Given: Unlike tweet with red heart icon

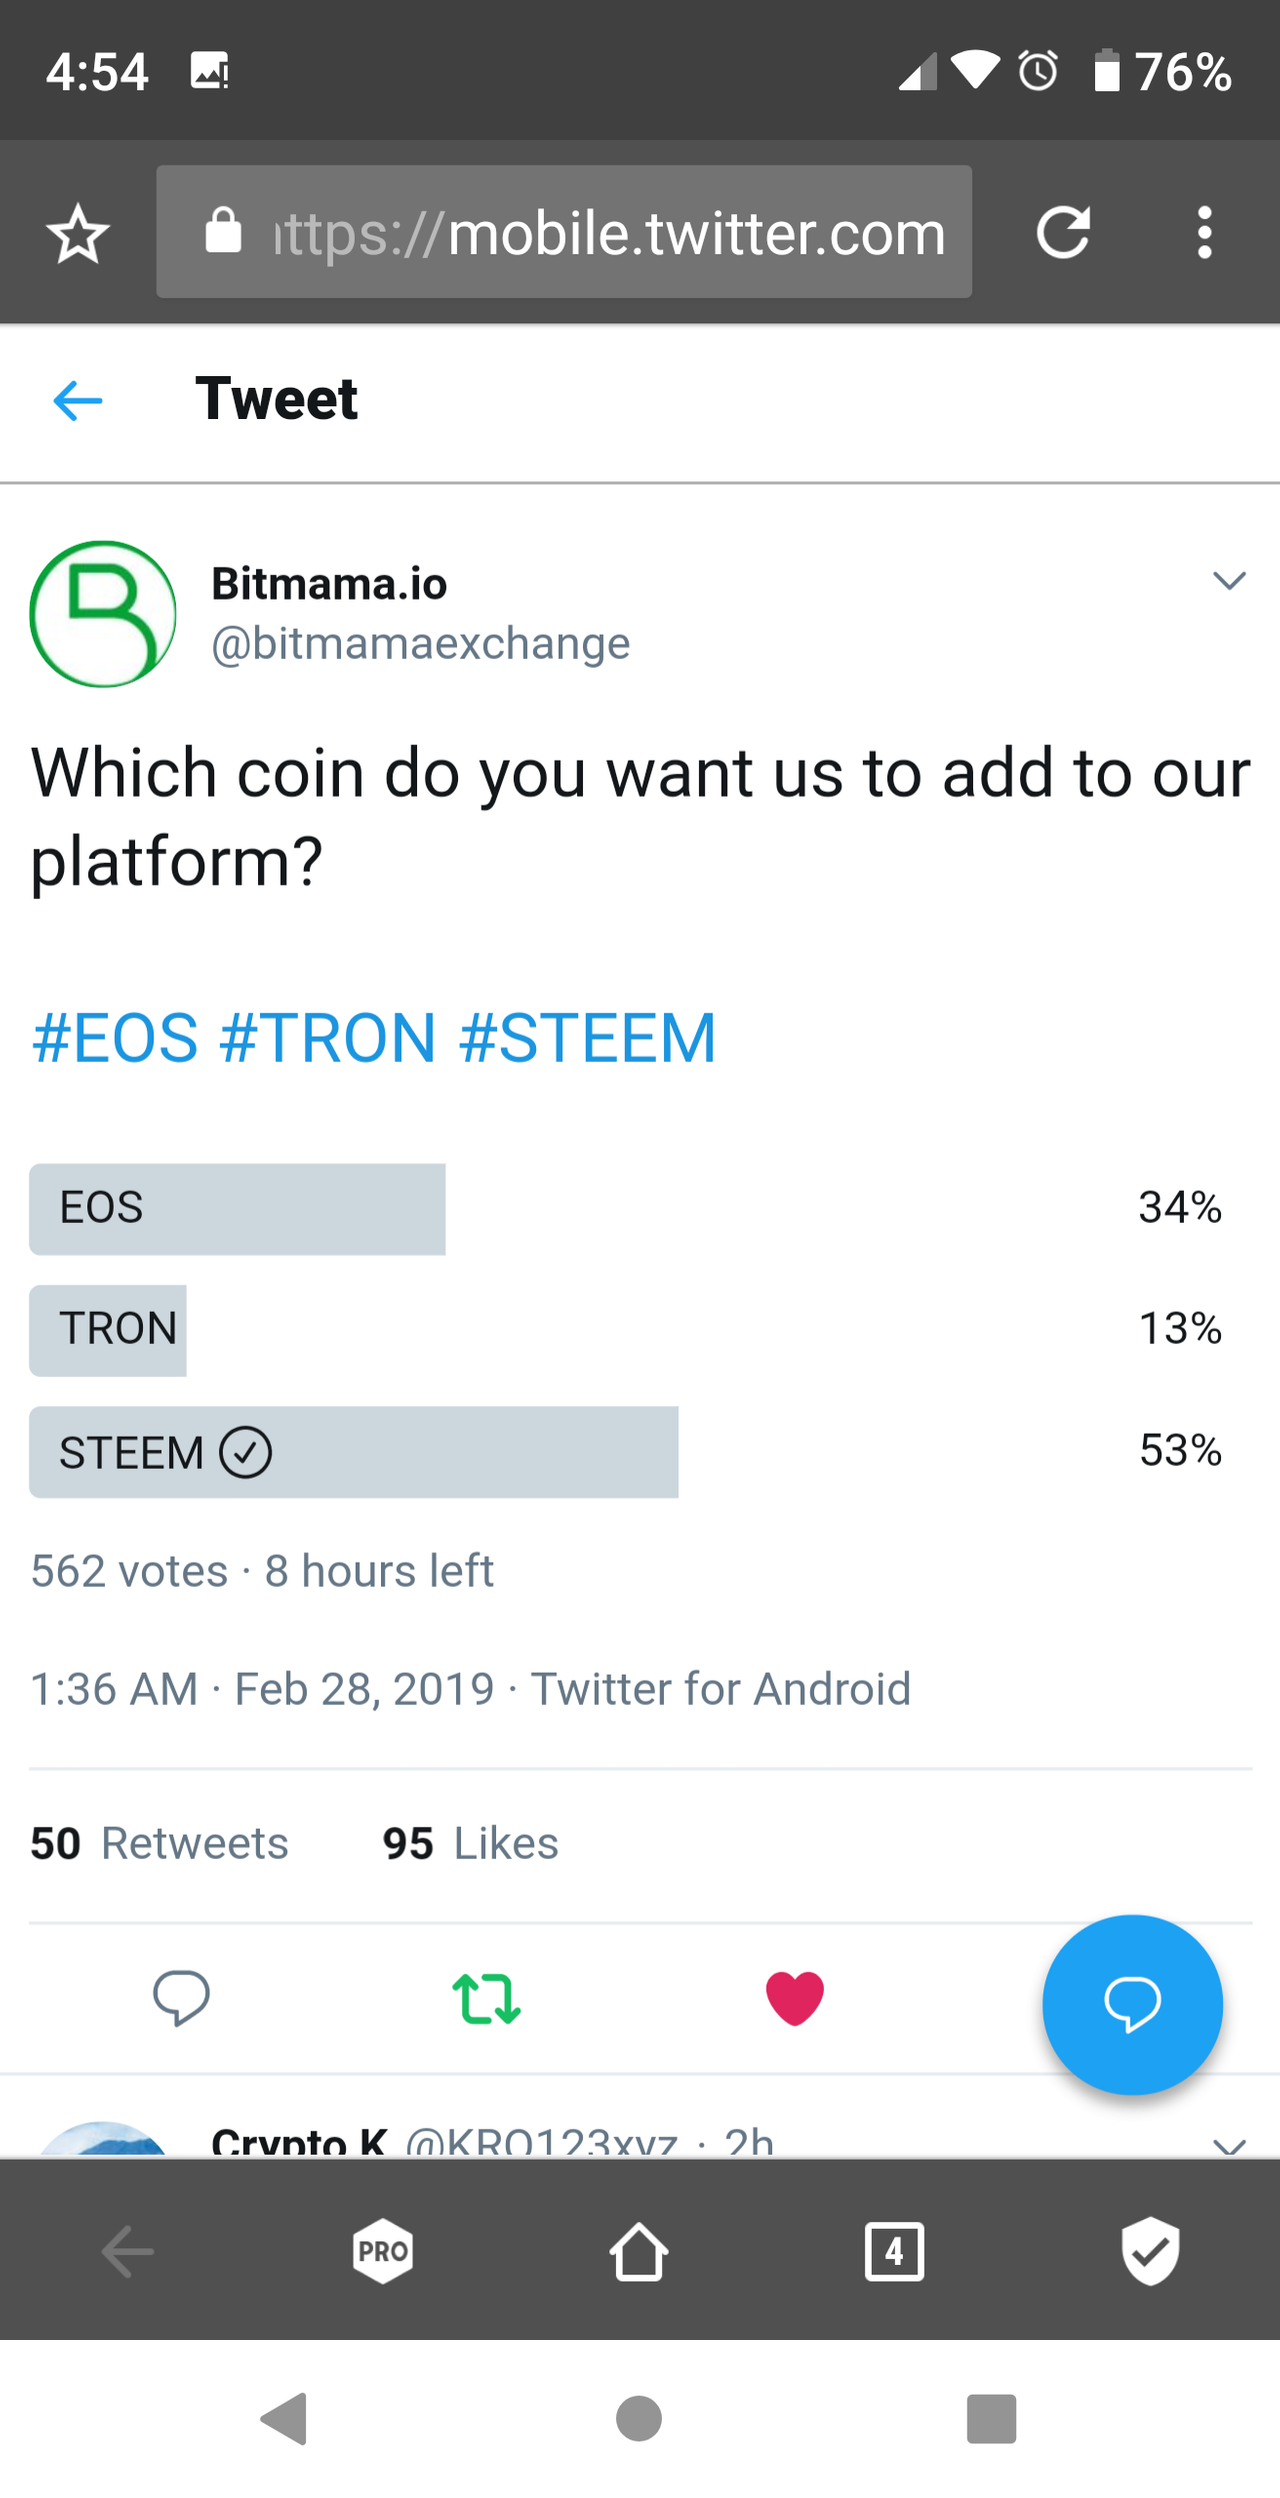Looking at the screenshot, I should [795, 1998].
